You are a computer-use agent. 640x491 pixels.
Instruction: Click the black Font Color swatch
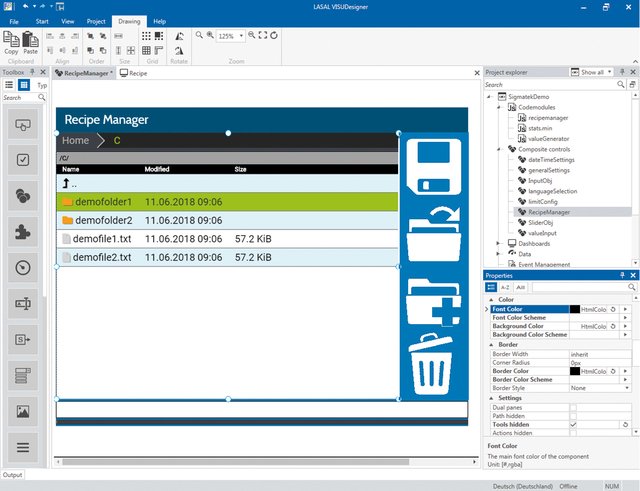point(575,309)
